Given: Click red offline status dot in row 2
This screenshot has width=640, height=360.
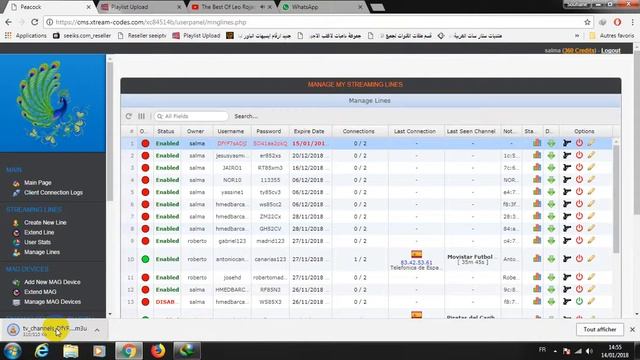Looking at the screenshot, I should tap(145, 156).
